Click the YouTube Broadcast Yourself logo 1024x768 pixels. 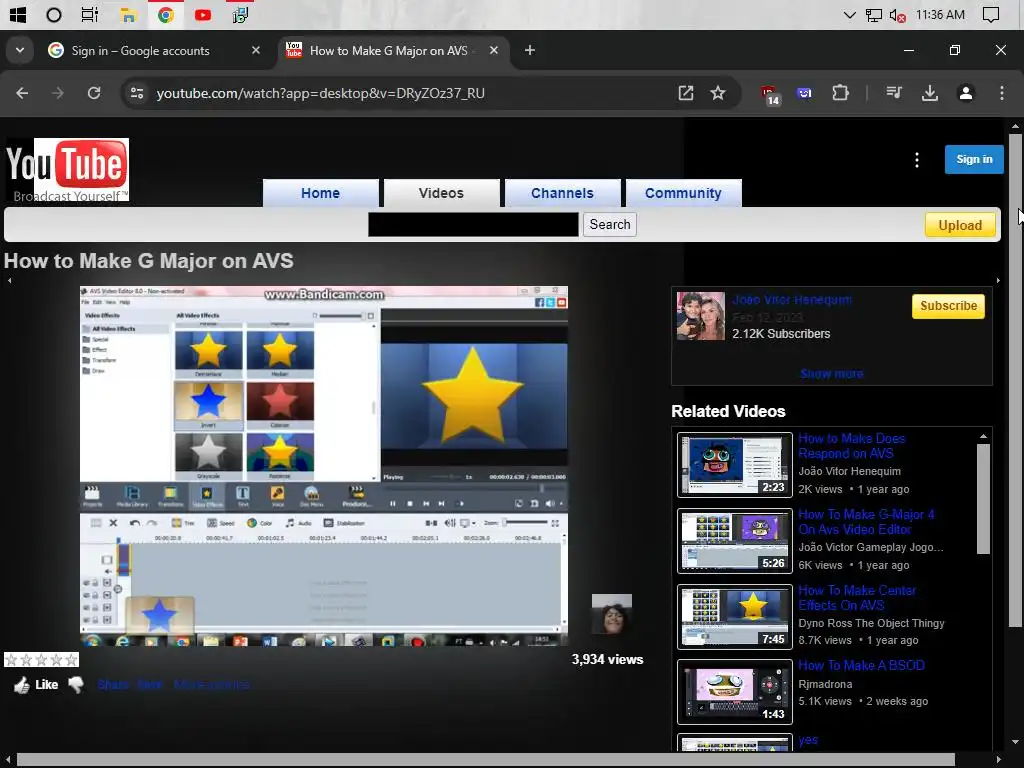[67, 170]
